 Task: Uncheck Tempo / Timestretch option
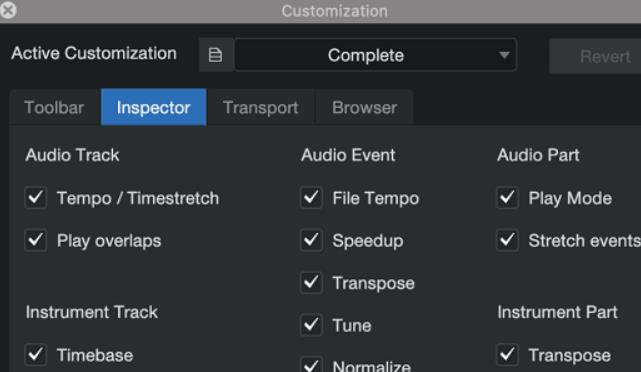point(36,198)
